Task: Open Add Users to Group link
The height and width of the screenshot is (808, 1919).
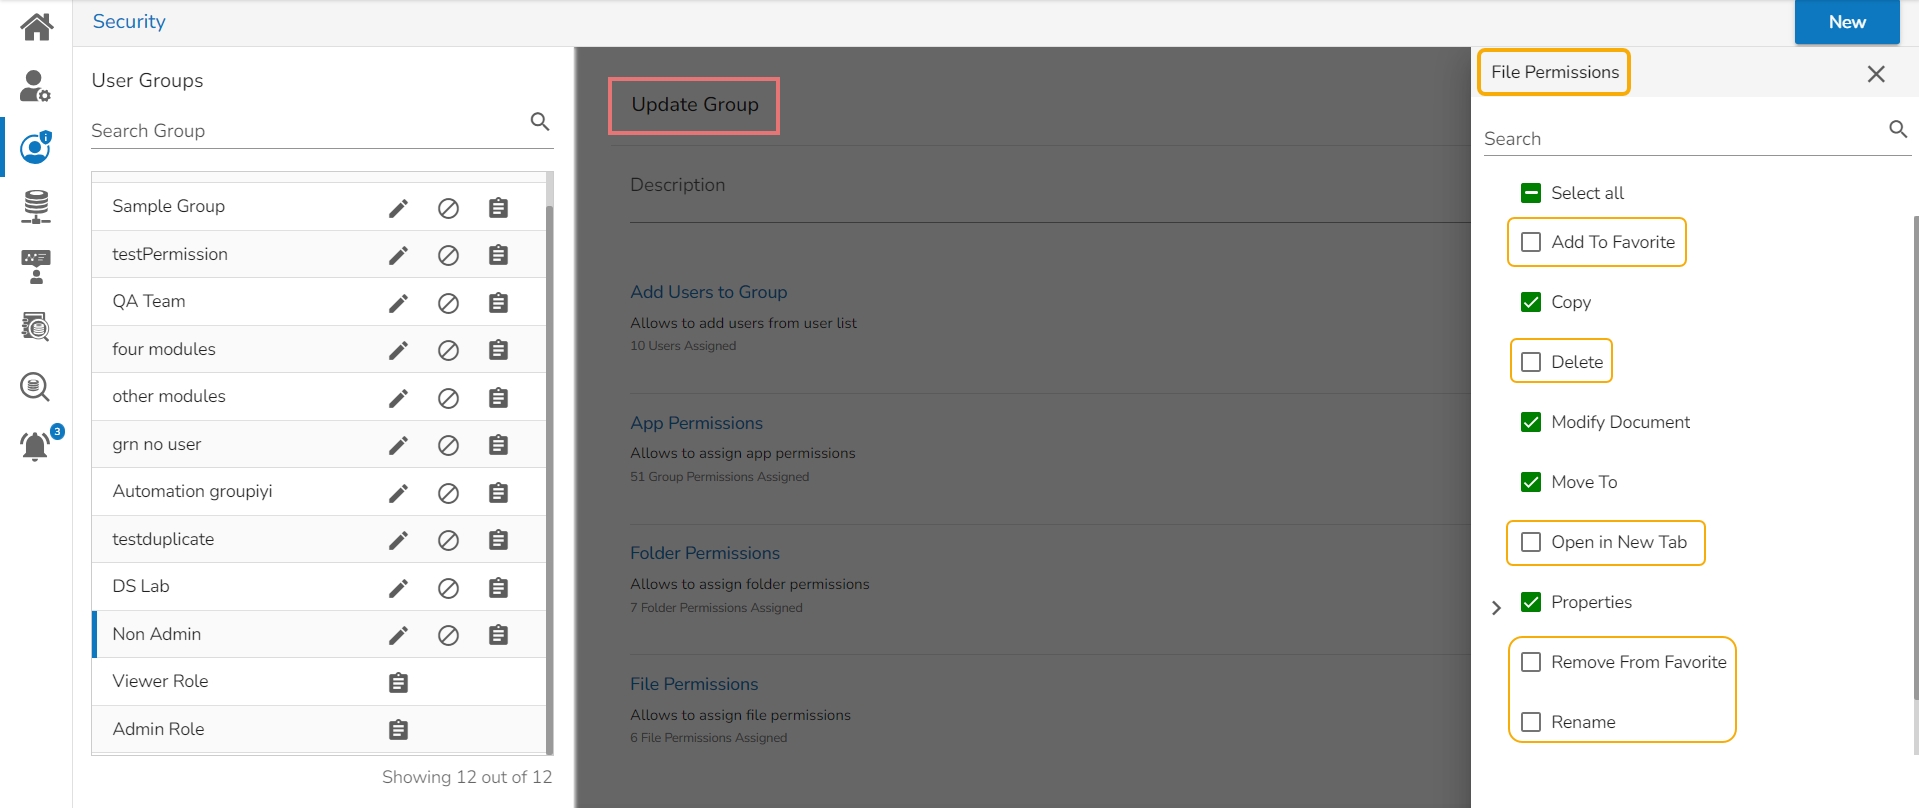Action: pos(709,292)
